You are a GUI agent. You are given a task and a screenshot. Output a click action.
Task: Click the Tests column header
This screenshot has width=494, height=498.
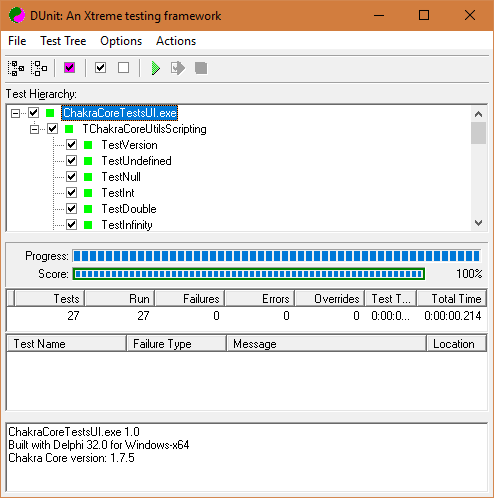click(x=50, y=298)
